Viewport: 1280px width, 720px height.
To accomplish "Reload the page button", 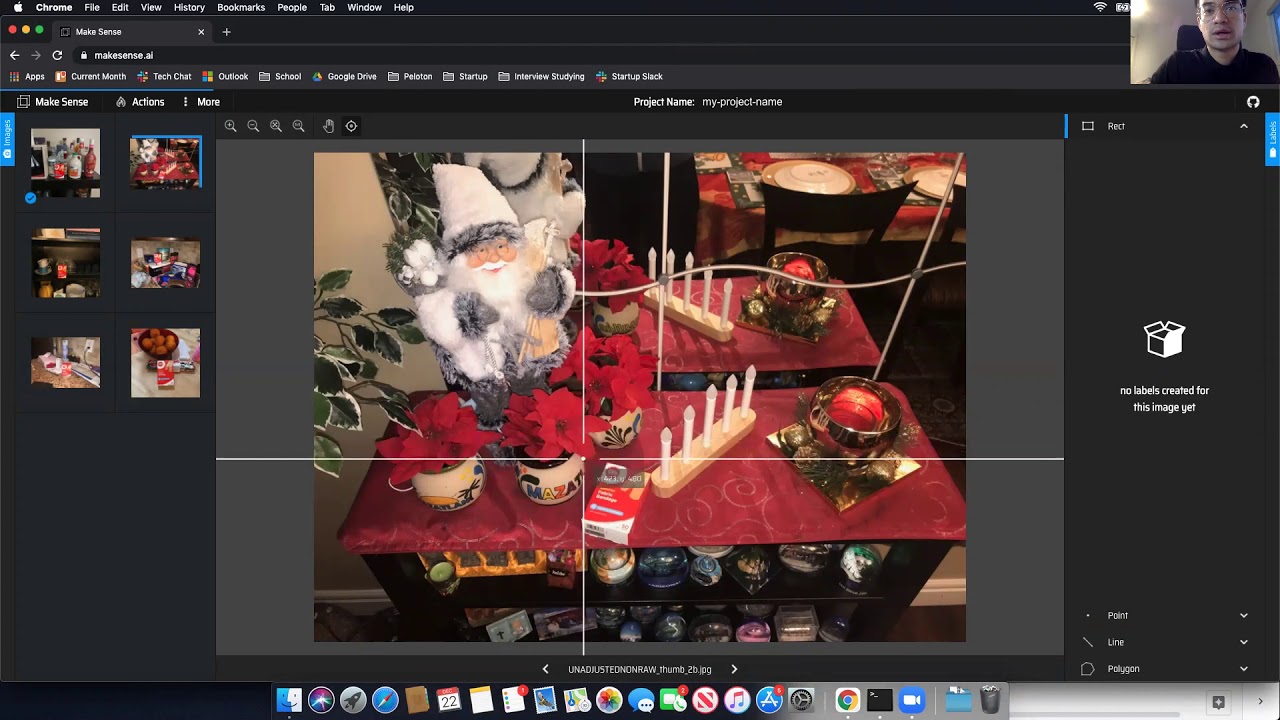I will [x=57, y=55].
